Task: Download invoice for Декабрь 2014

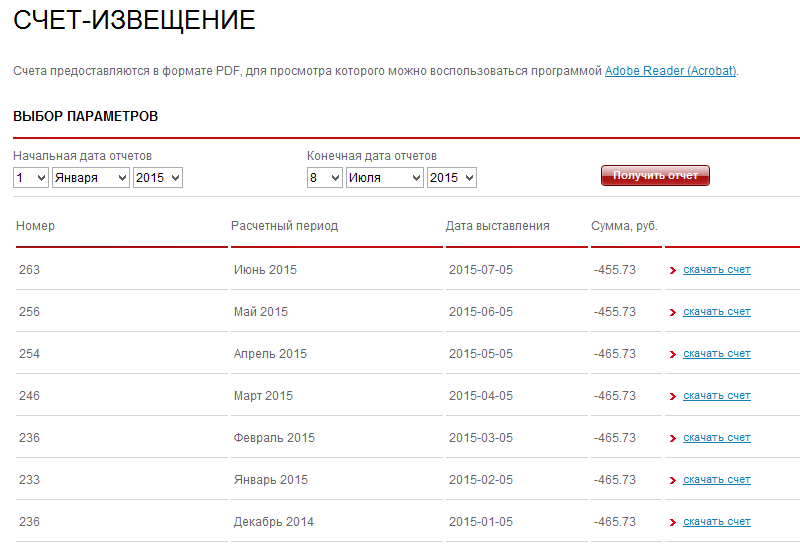Action: [x=716, y=522]
